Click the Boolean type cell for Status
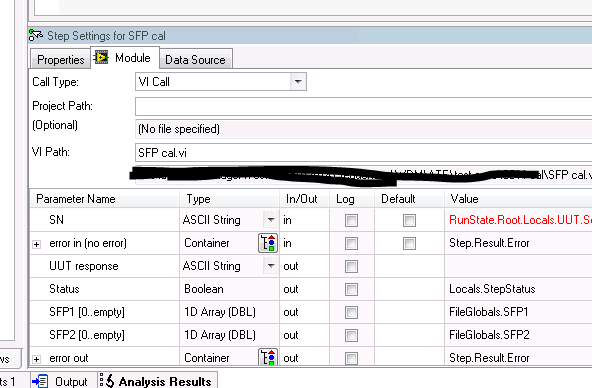The height and width of the screenshot is (388, 592). 230,289
